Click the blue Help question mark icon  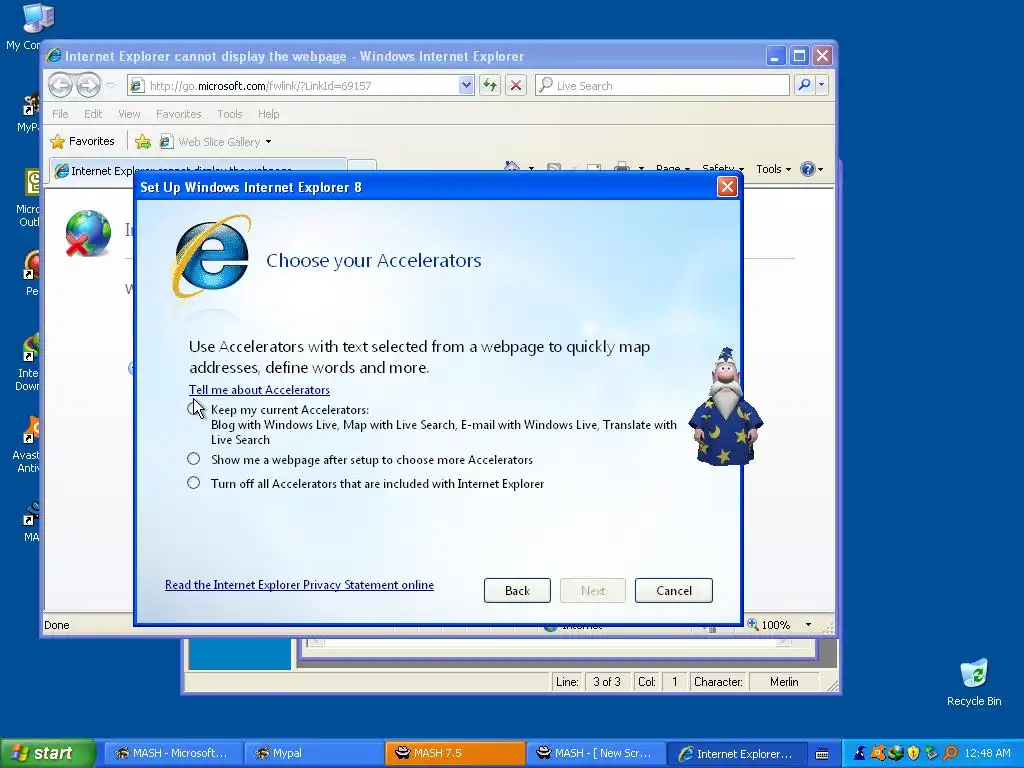pos(807,168)
